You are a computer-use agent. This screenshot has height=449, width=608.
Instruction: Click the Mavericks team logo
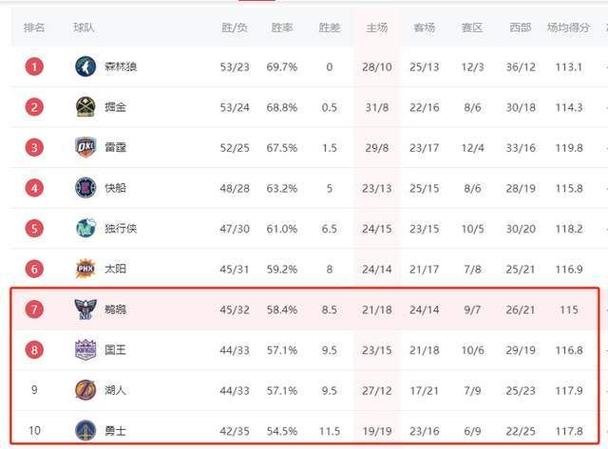(85, 228)
